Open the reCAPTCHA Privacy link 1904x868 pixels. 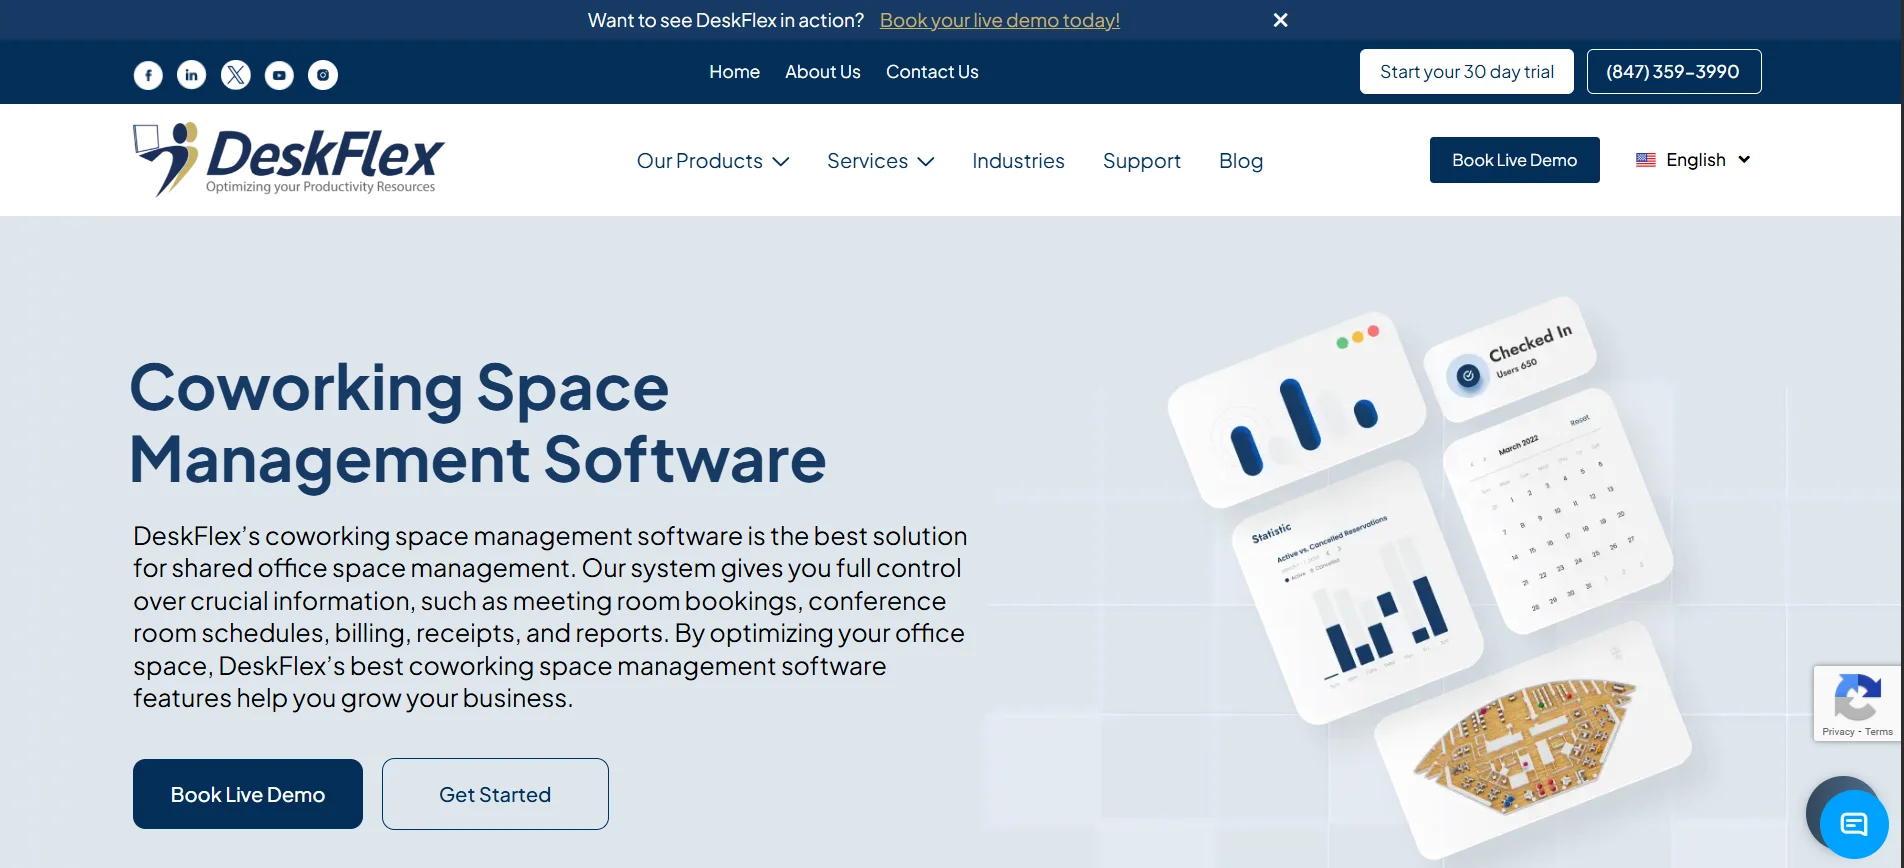click(x=1838, y=732)
